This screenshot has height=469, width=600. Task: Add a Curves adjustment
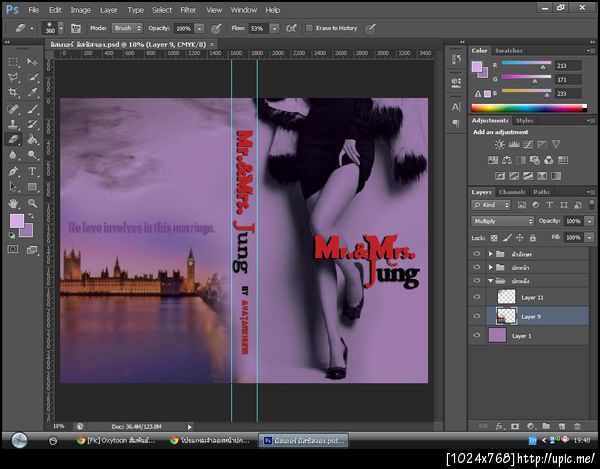point(528,144)
